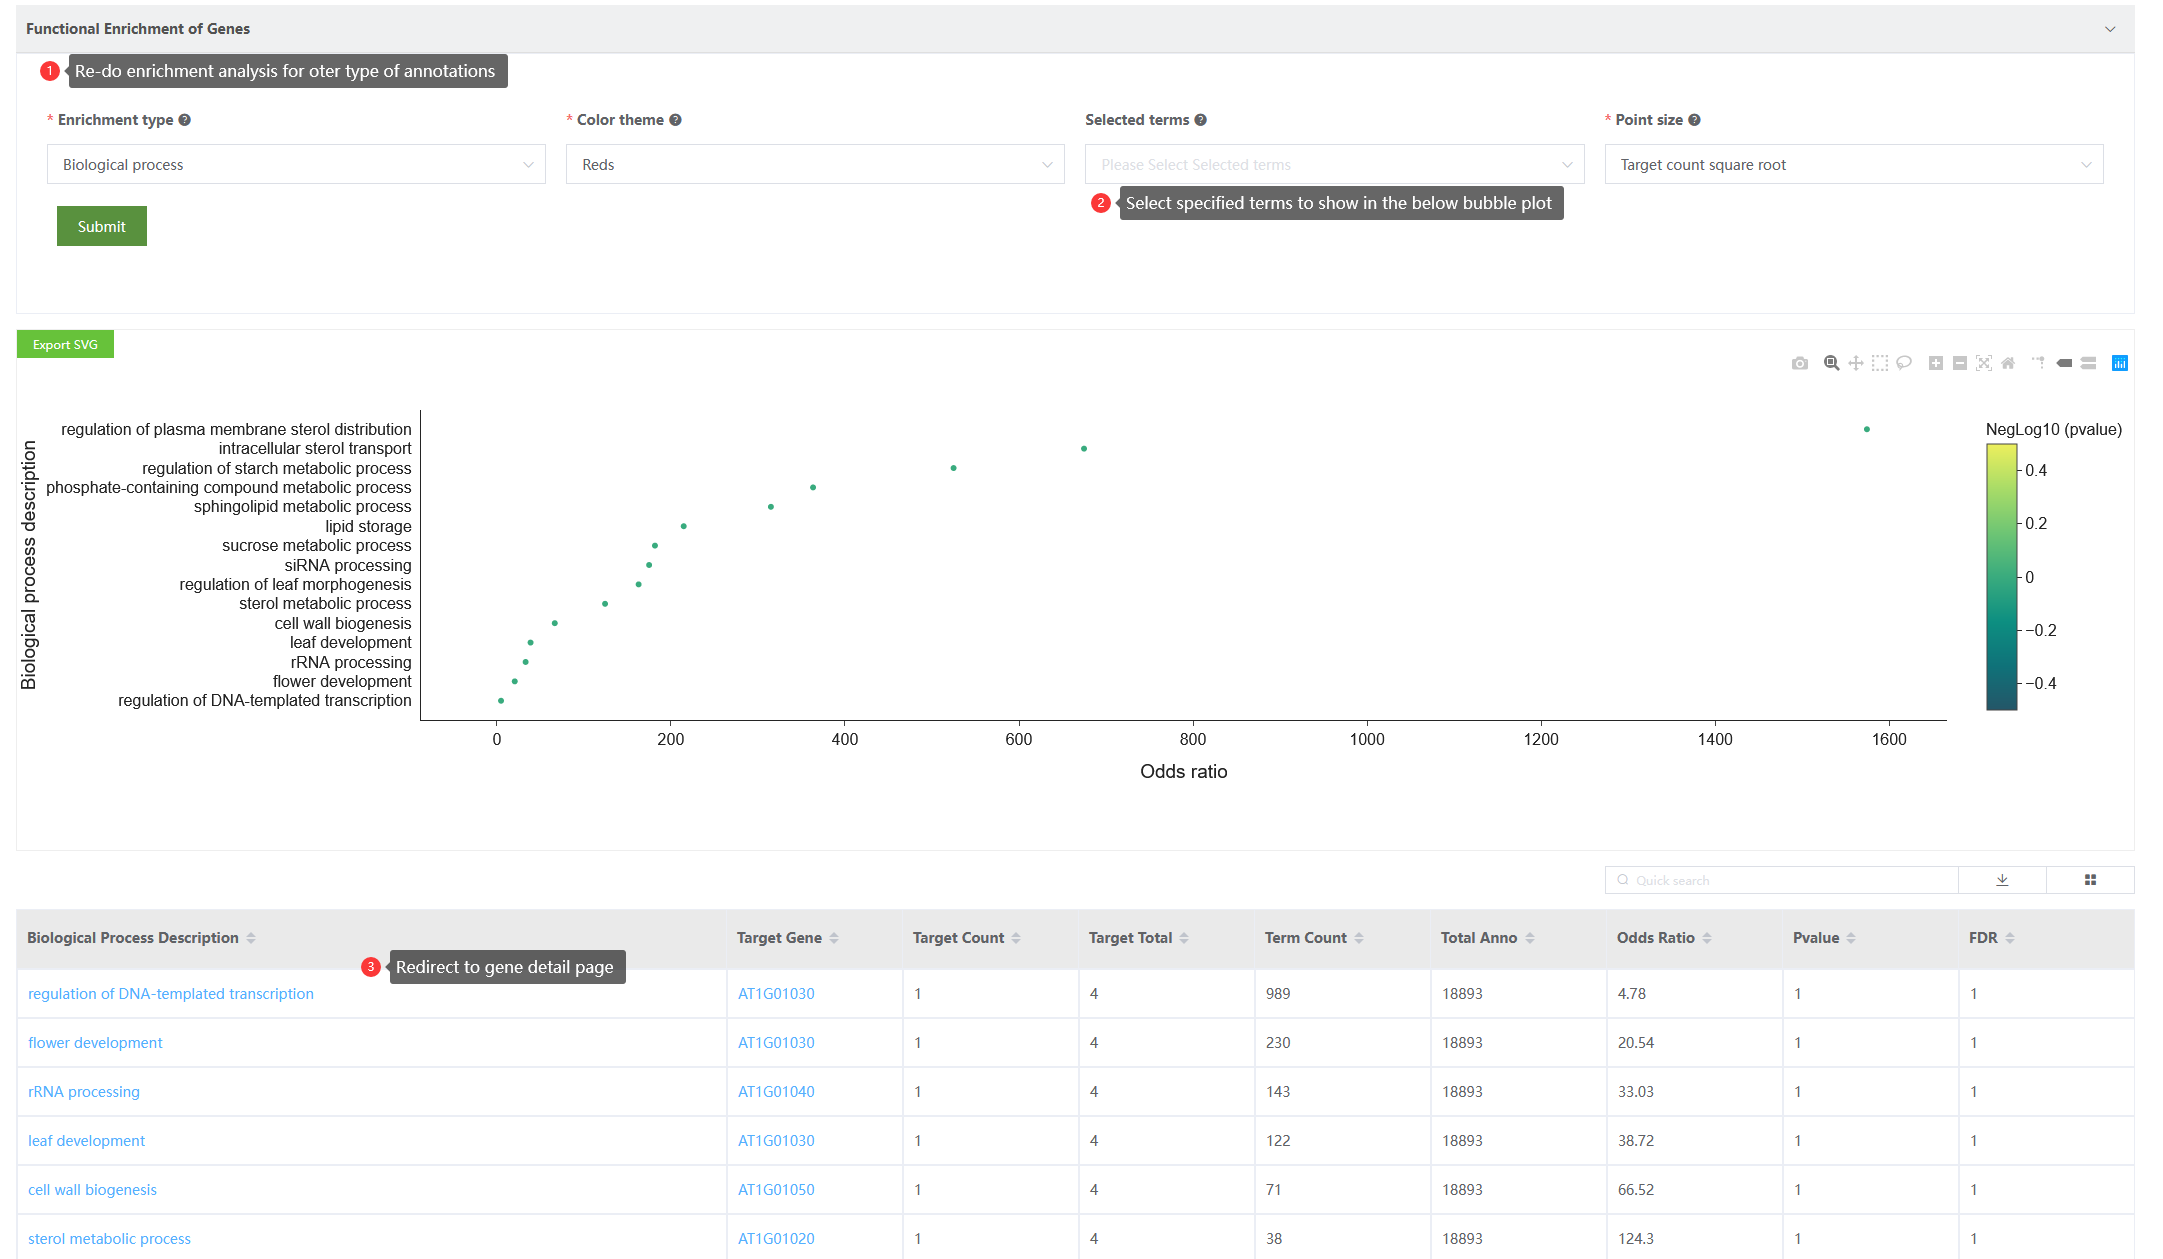Compare data on hover
The image size is (2163, 1259).
point(2088,364)
